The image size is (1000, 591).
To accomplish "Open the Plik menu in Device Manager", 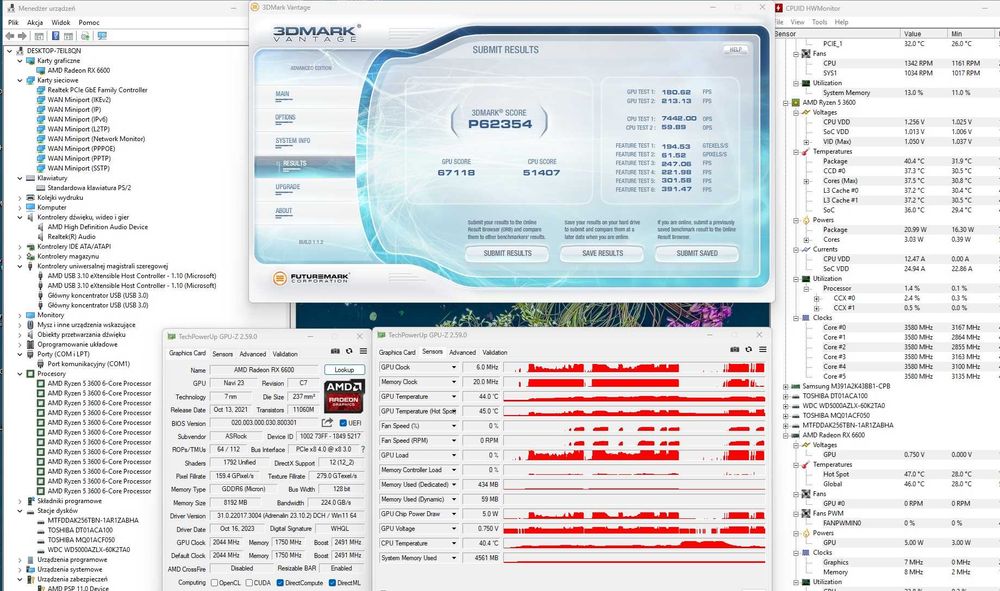I will (13, 22).
